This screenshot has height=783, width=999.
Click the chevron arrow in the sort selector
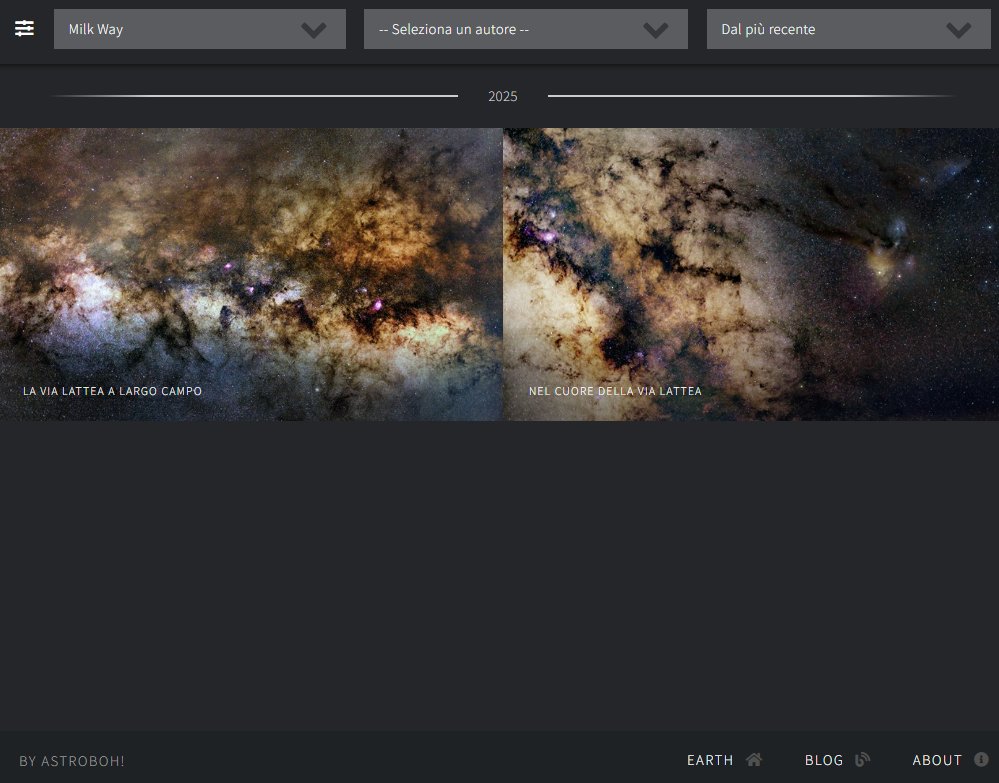(959, 30)
